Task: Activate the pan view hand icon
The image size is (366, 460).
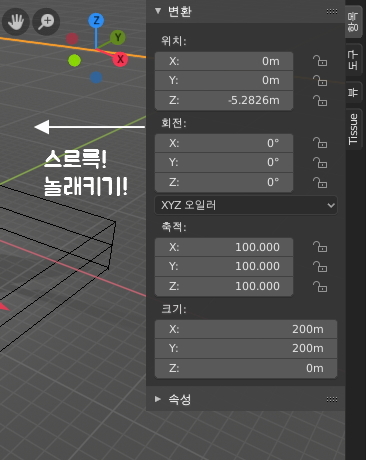Action: click(x=16, y=22)
